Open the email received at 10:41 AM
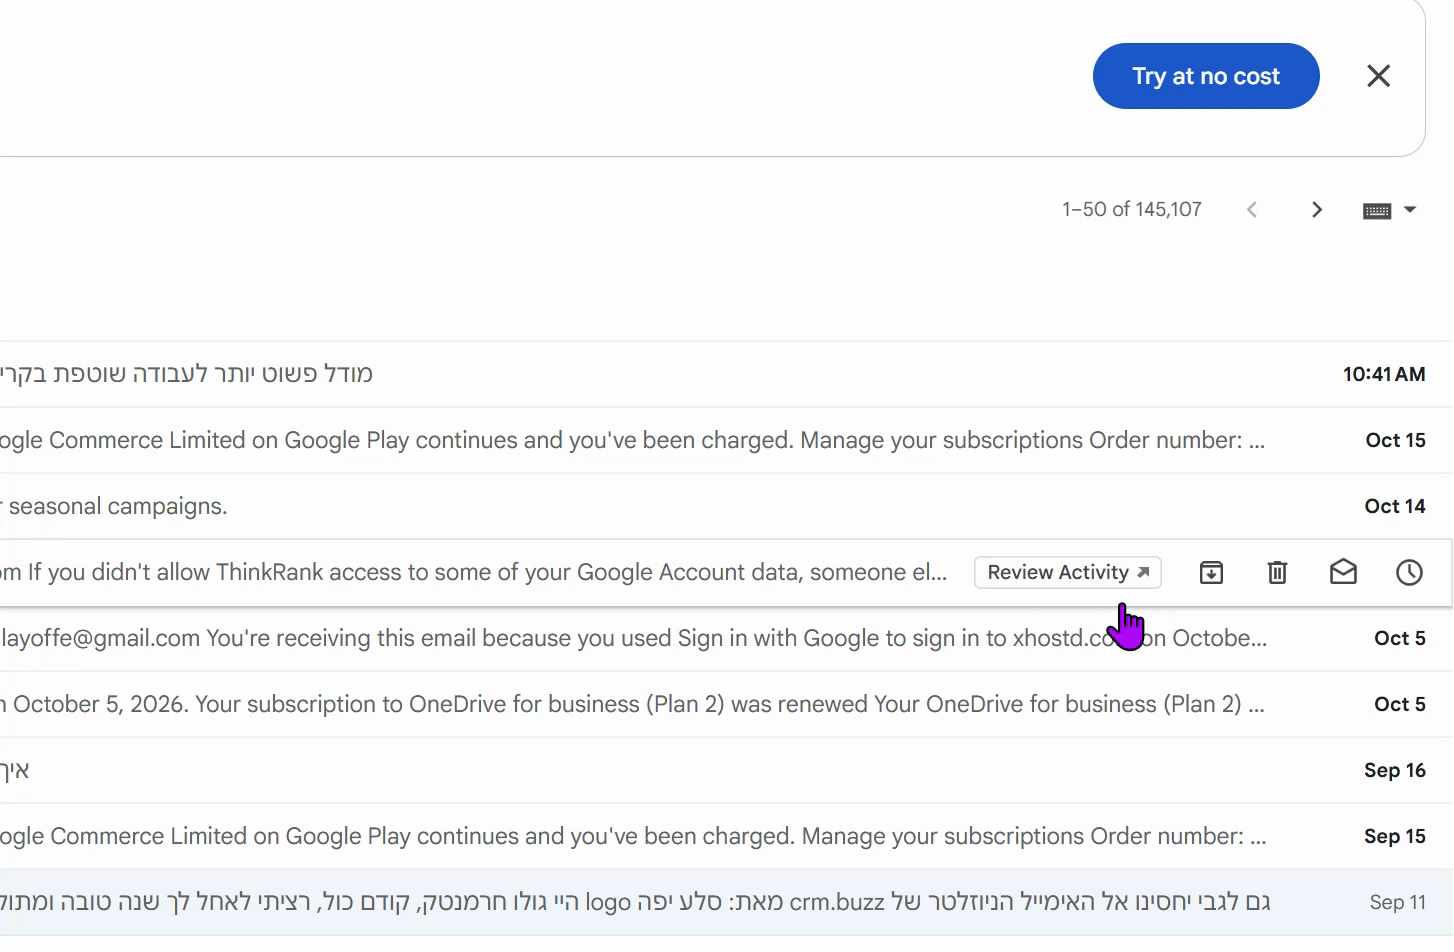Image resolution: width=1454 pixels, height=952 pixels. [x=727, y=374]
